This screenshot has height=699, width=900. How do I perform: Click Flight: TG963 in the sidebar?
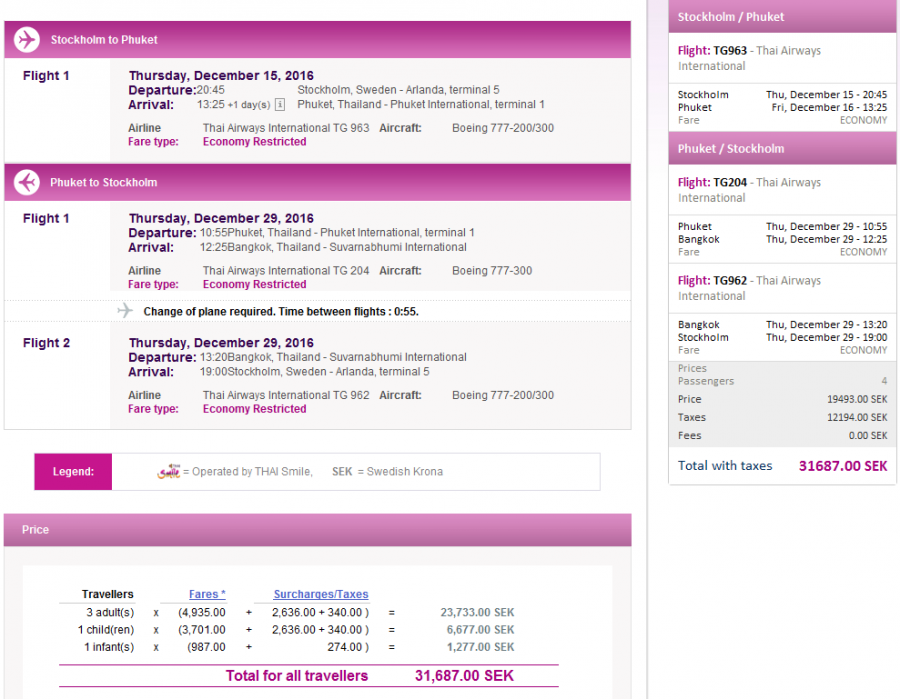tap(712, 51)
